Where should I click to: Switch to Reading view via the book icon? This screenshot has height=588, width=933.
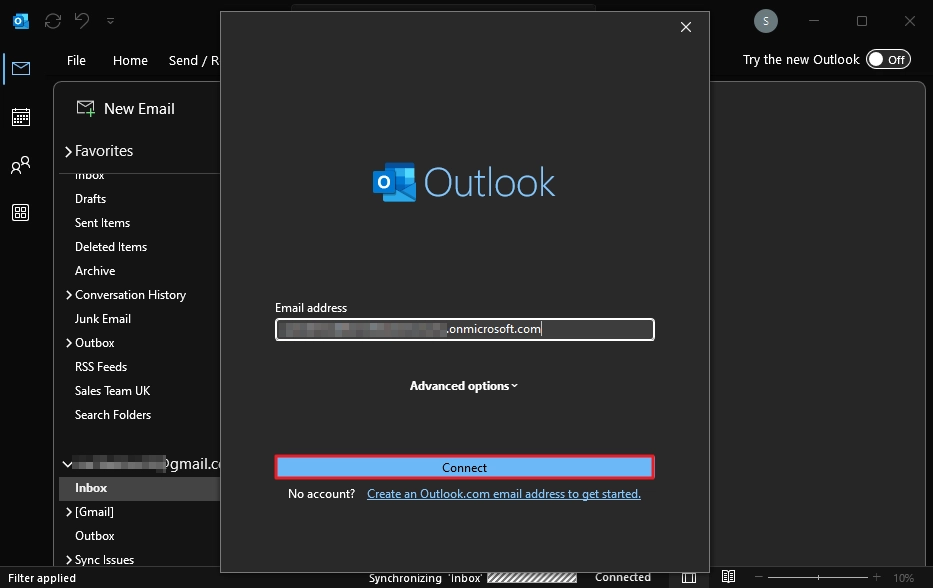click(729, 576)
